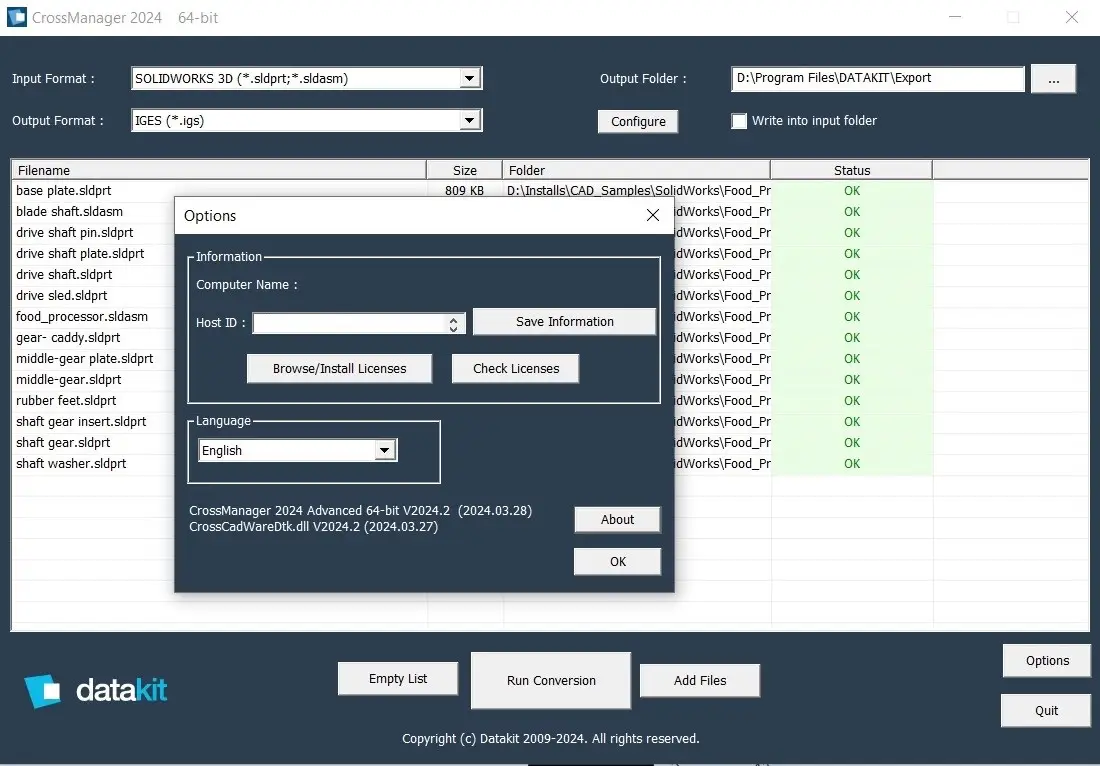Select blade shaft.sldasm file
The height and width of the screenshot is (766, 1100).
69,211
